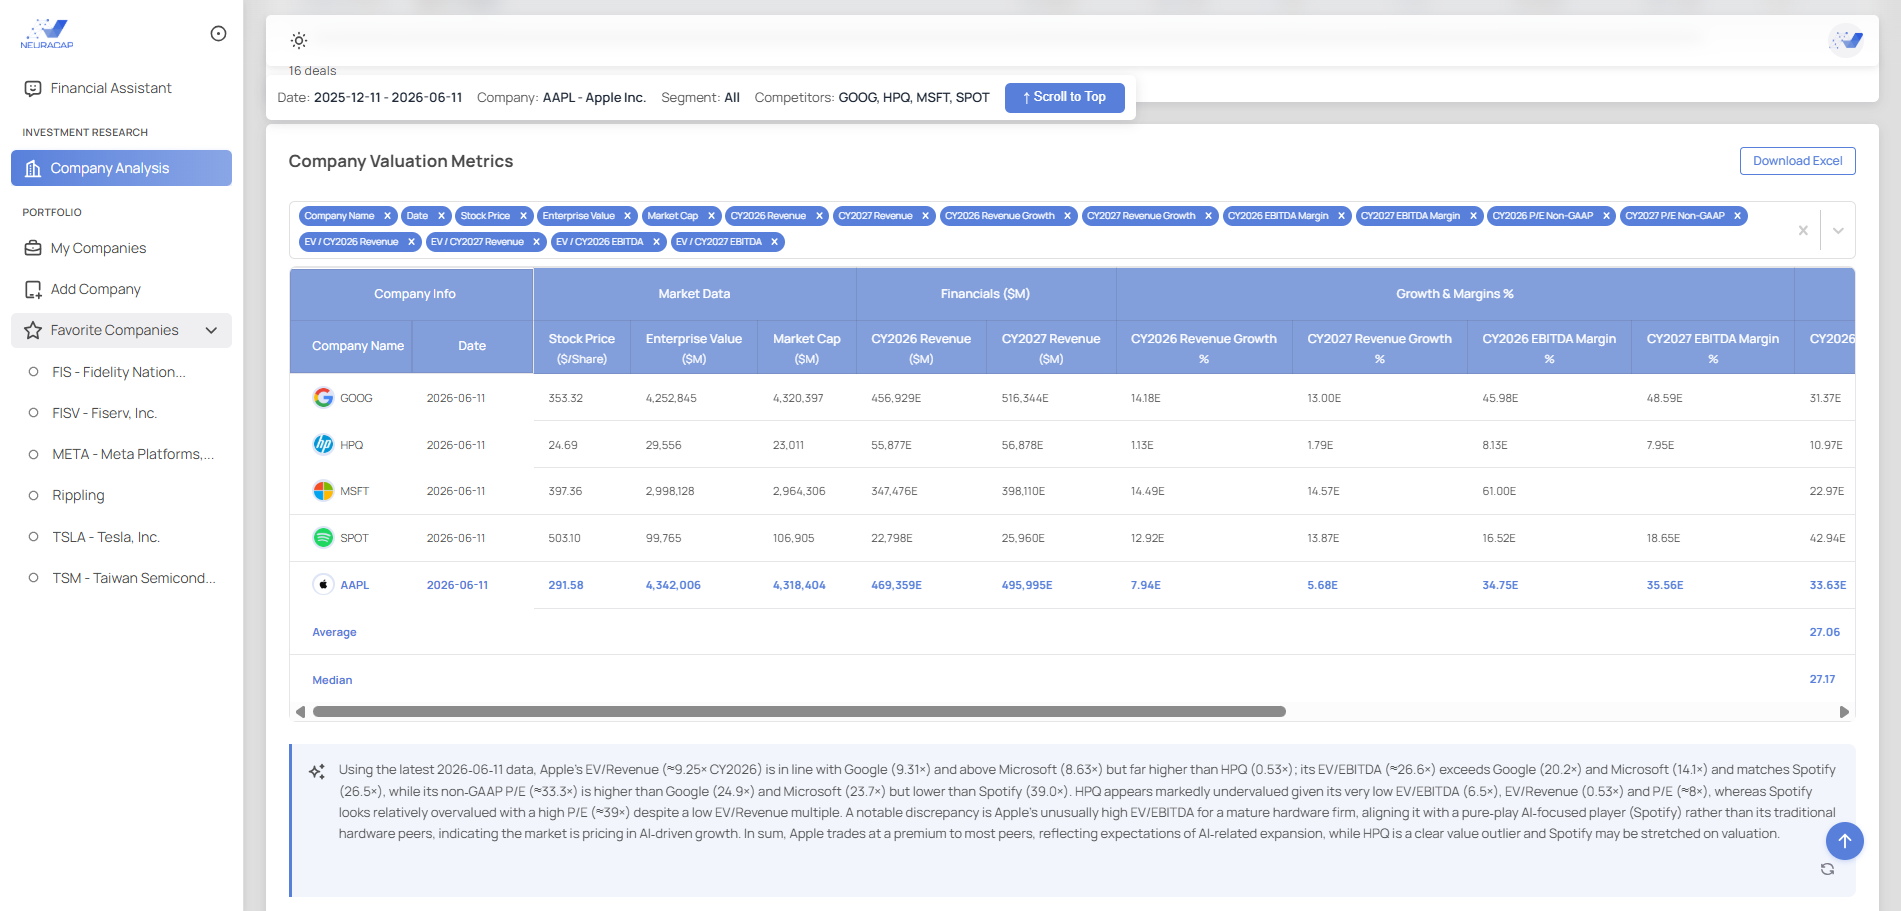Click the Market Cap column header
1901x911 pixels.
click(x=807, y=348)
